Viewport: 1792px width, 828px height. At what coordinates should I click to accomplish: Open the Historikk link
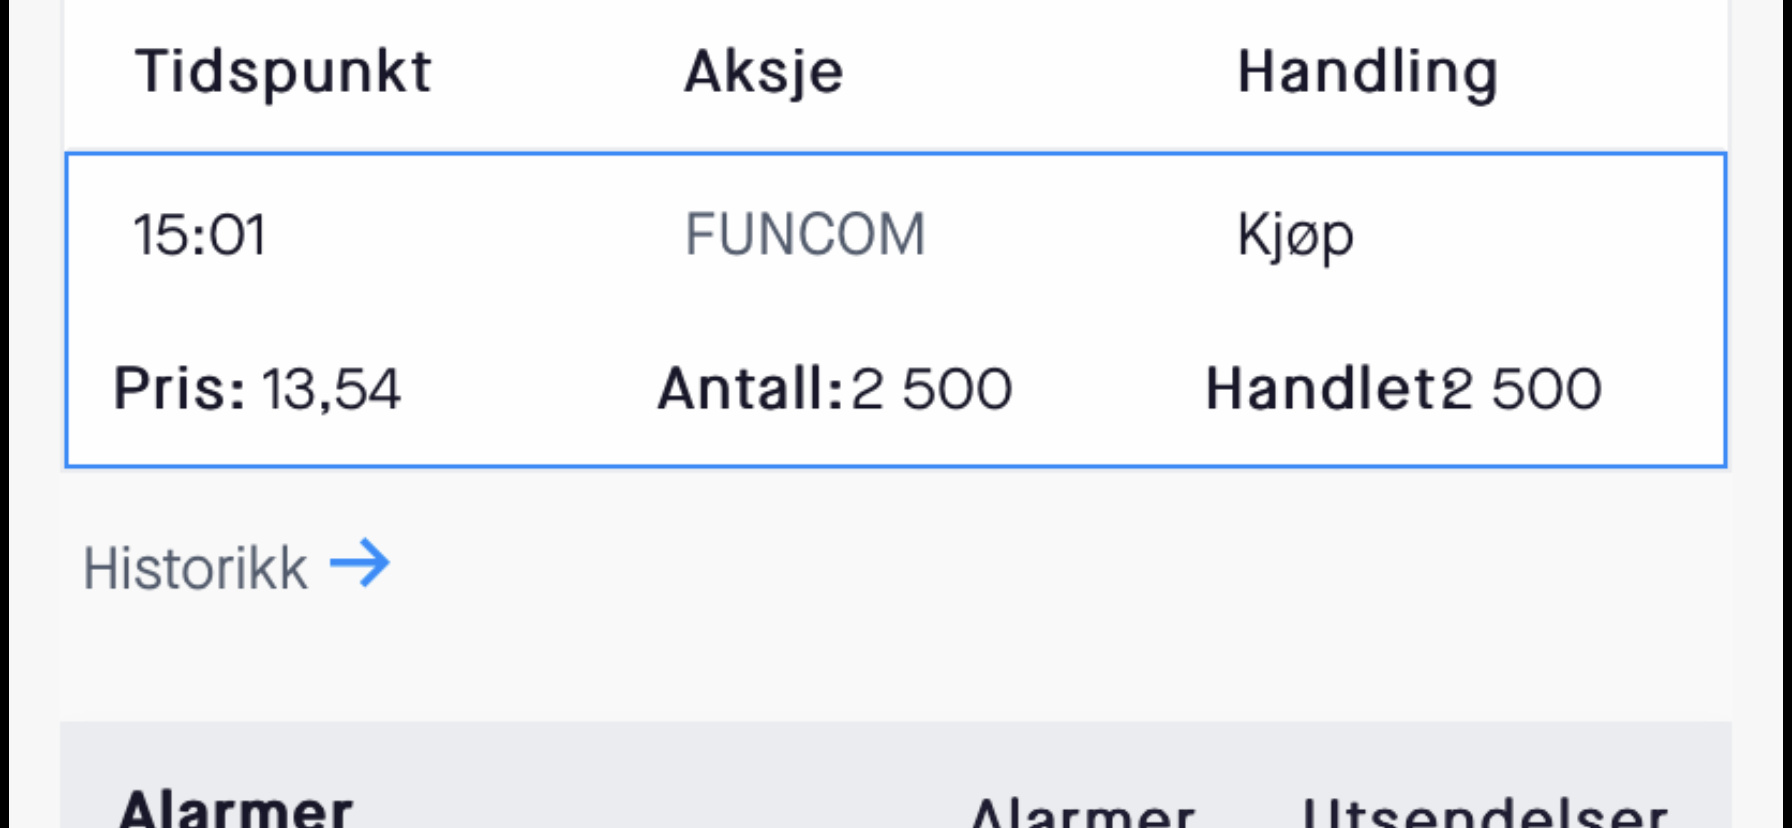236,567
